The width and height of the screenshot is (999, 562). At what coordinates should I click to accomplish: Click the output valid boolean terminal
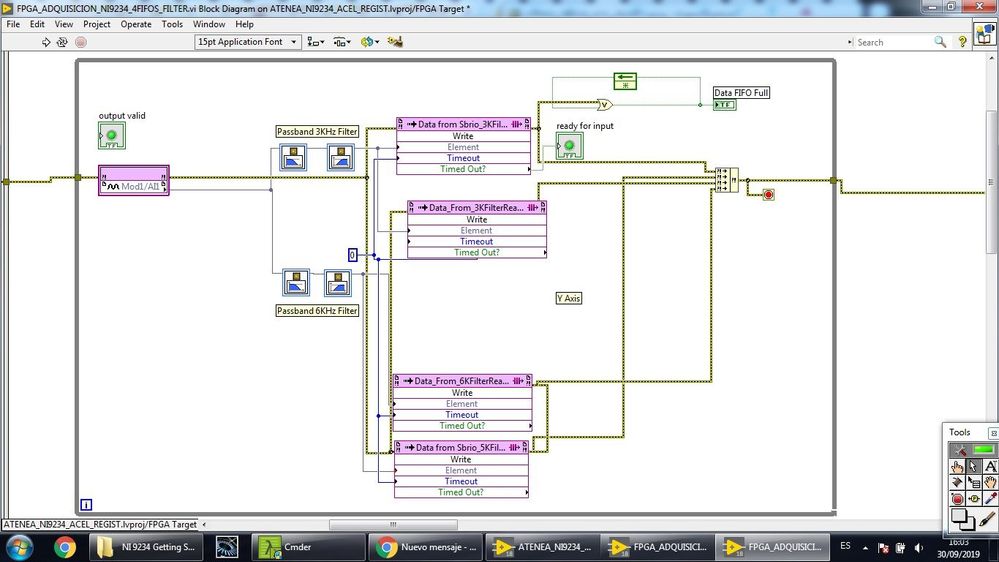(x=111, y=136)
